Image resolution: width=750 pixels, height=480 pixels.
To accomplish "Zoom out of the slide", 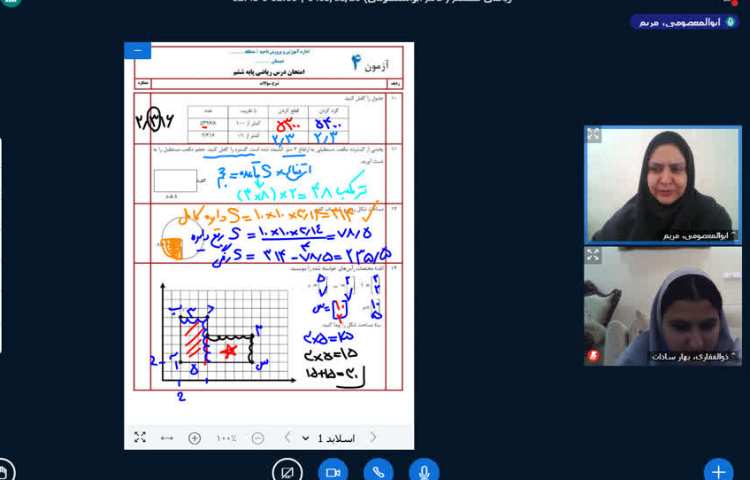I will click(257, 438).
